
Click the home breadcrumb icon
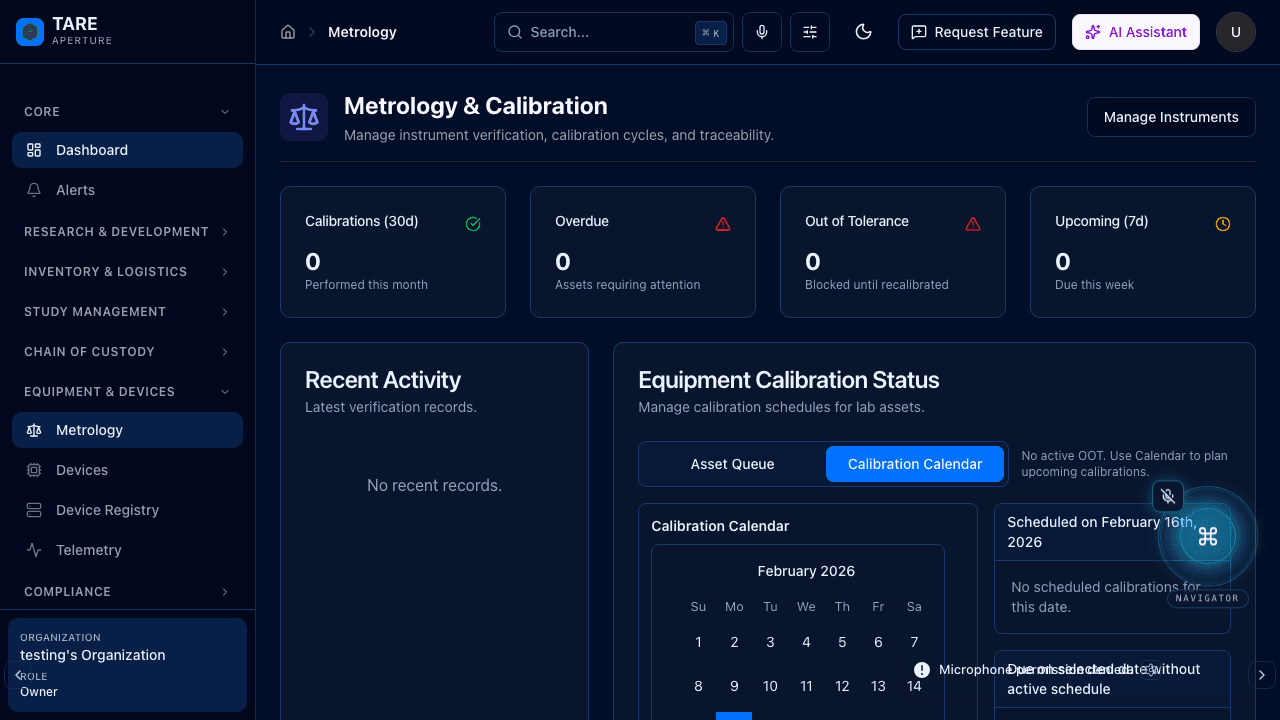288,31
